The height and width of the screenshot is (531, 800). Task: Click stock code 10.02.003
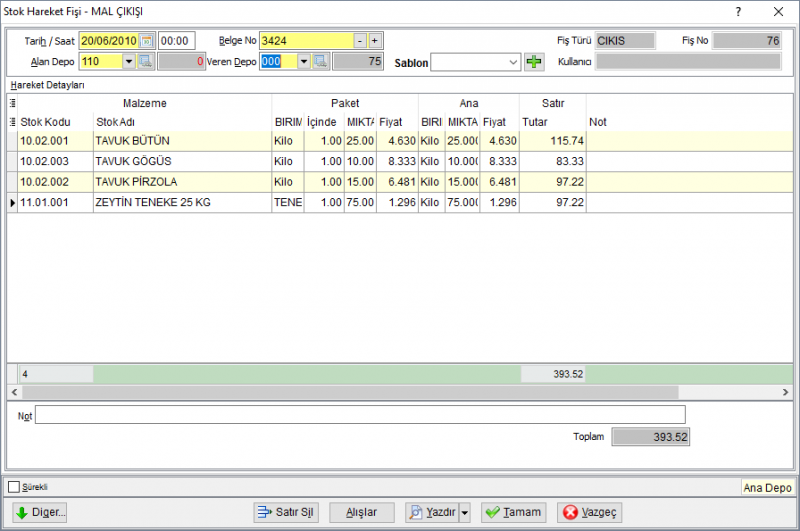point(56,161)
